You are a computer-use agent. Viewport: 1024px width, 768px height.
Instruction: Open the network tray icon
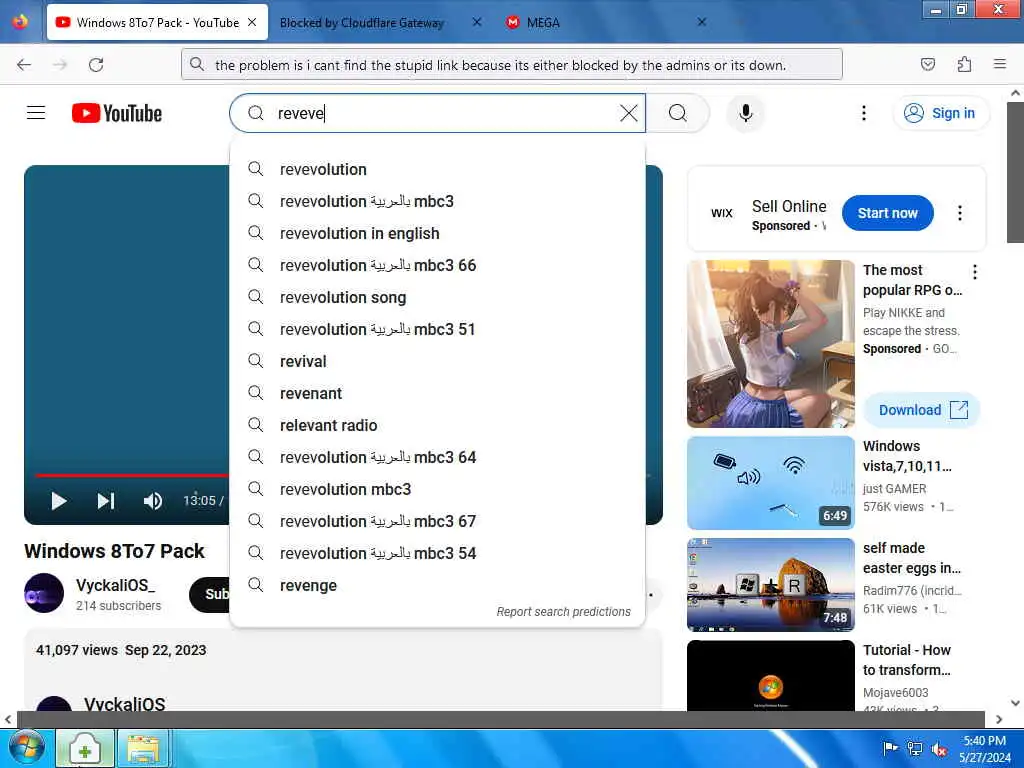tap(914, 749)
